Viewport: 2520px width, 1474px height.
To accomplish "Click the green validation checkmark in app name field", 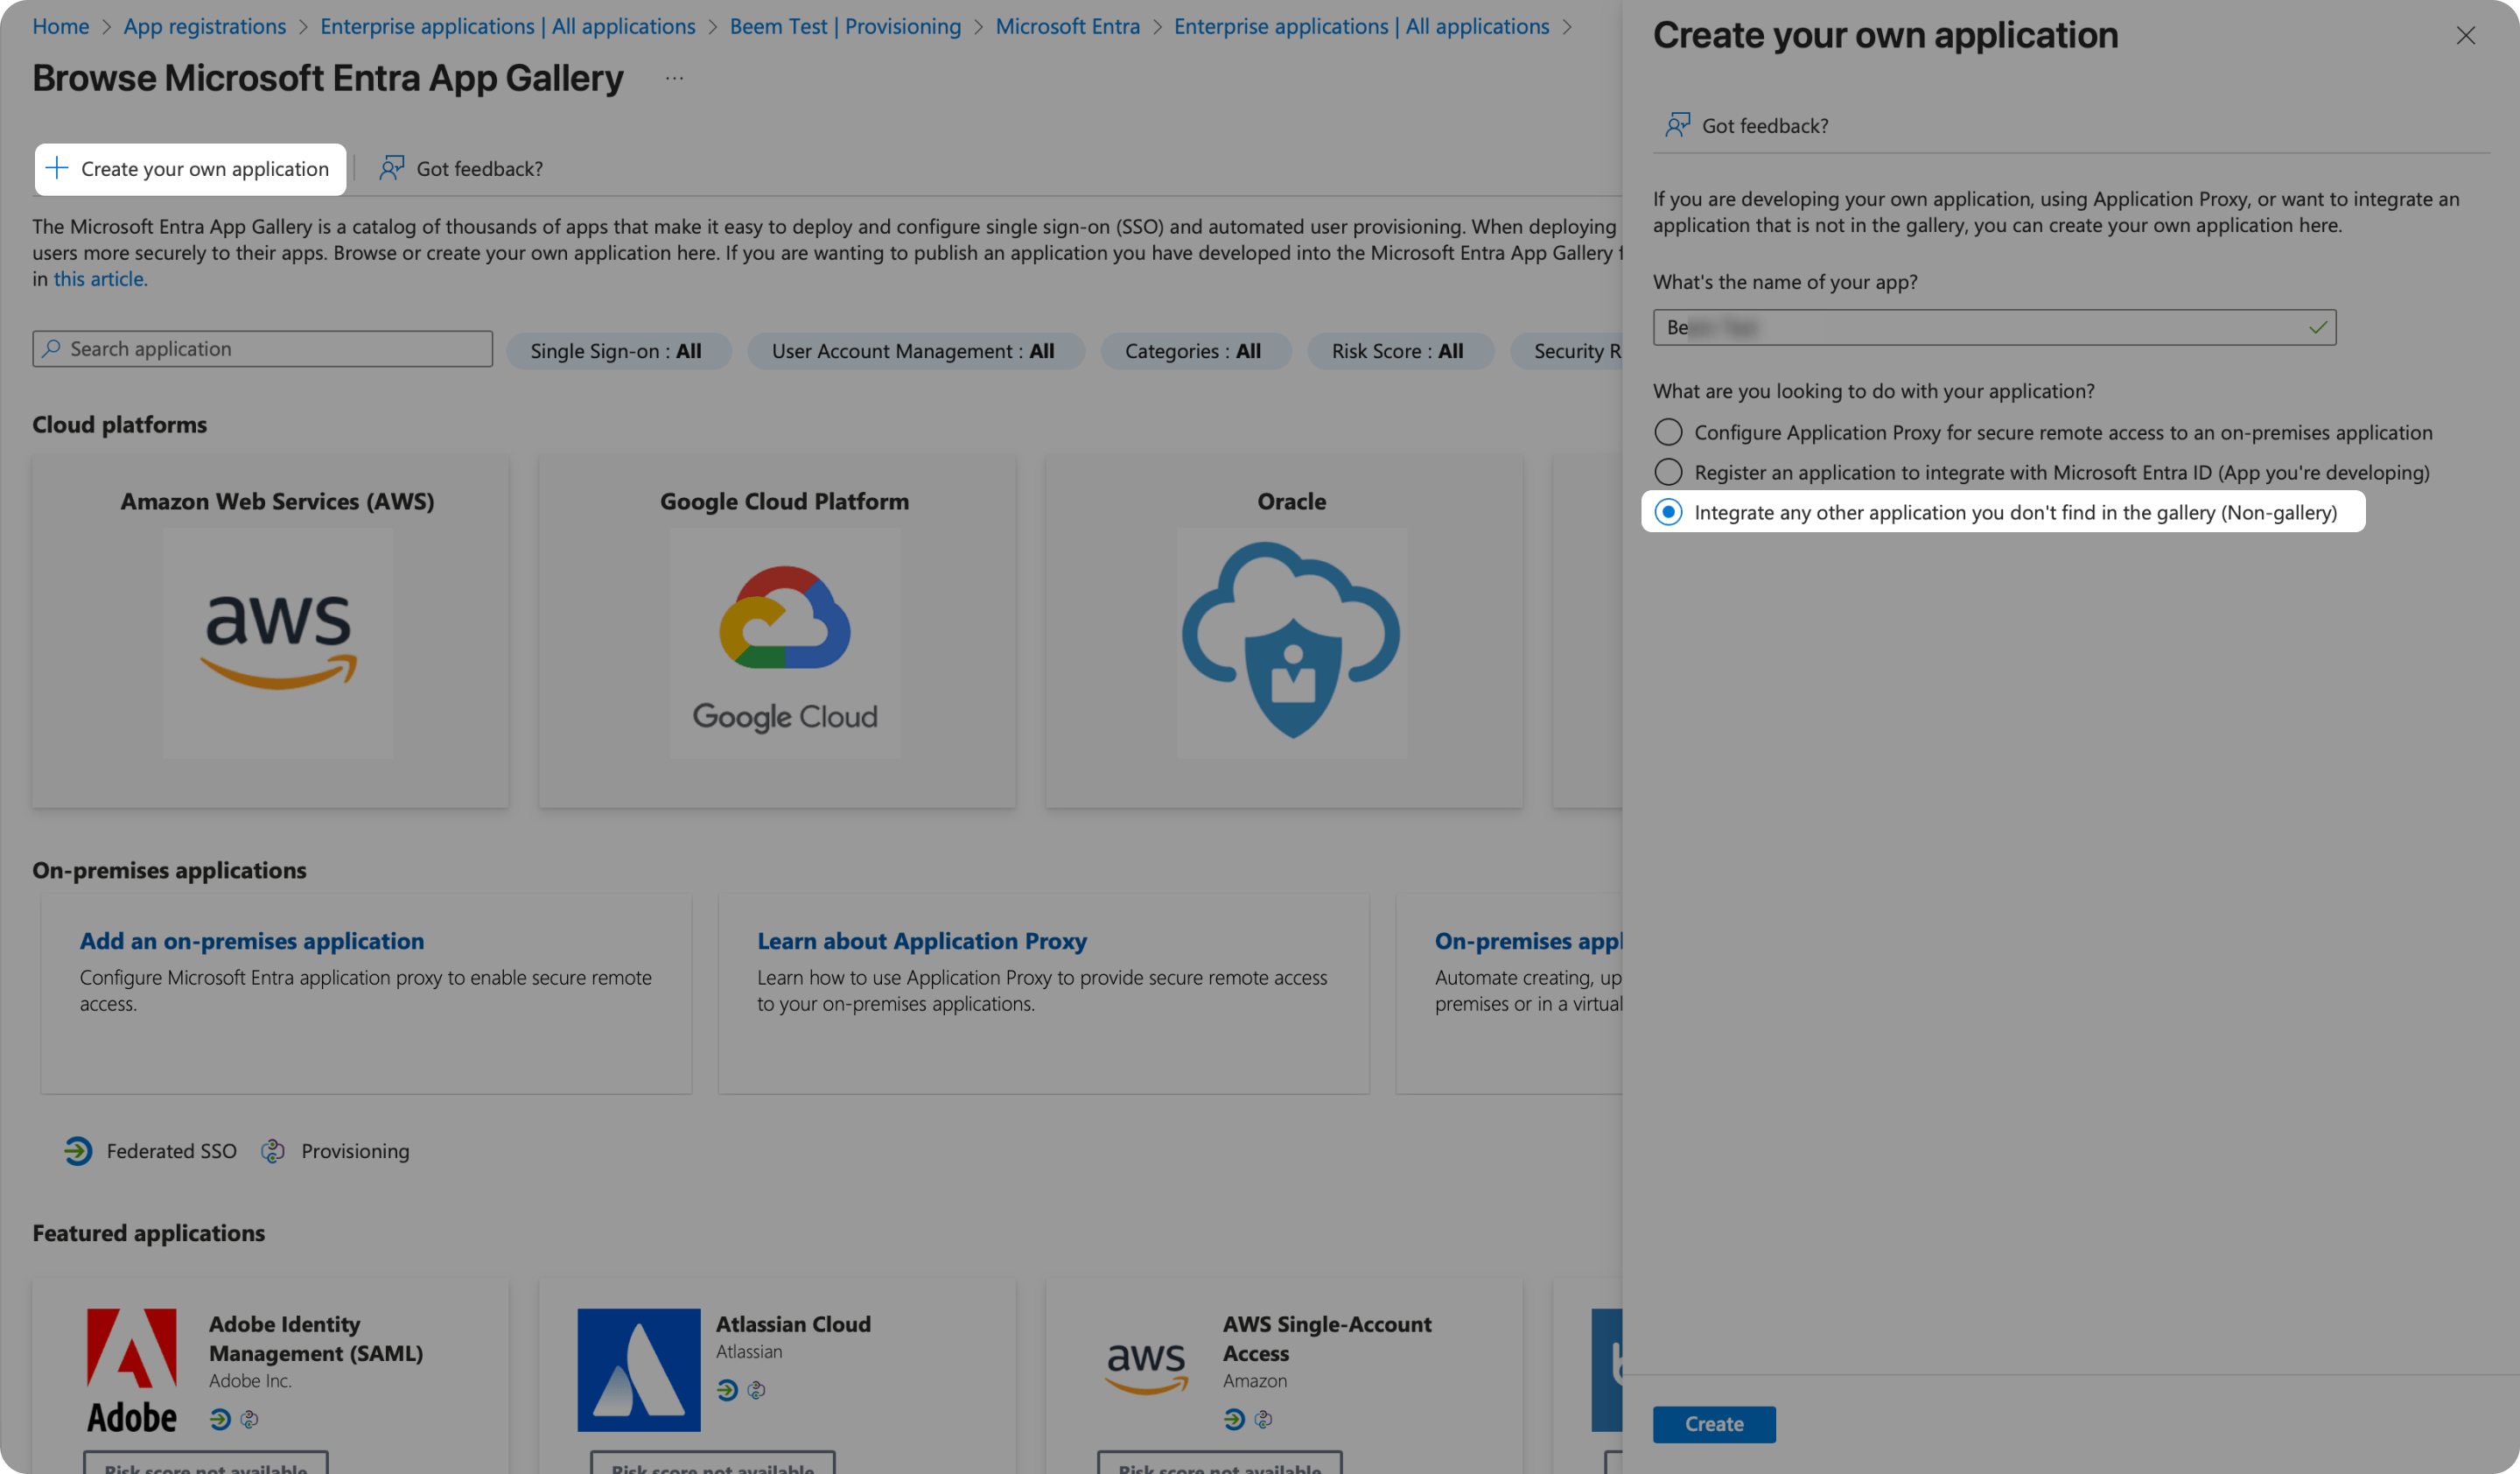I will point(2318,328).
